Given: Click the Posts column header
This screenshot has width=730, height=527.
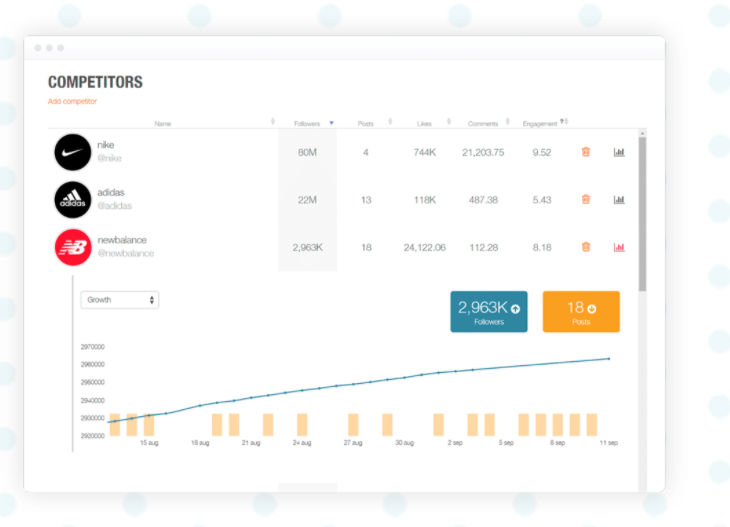Looking at the screenshot, I should pos(365,124).
